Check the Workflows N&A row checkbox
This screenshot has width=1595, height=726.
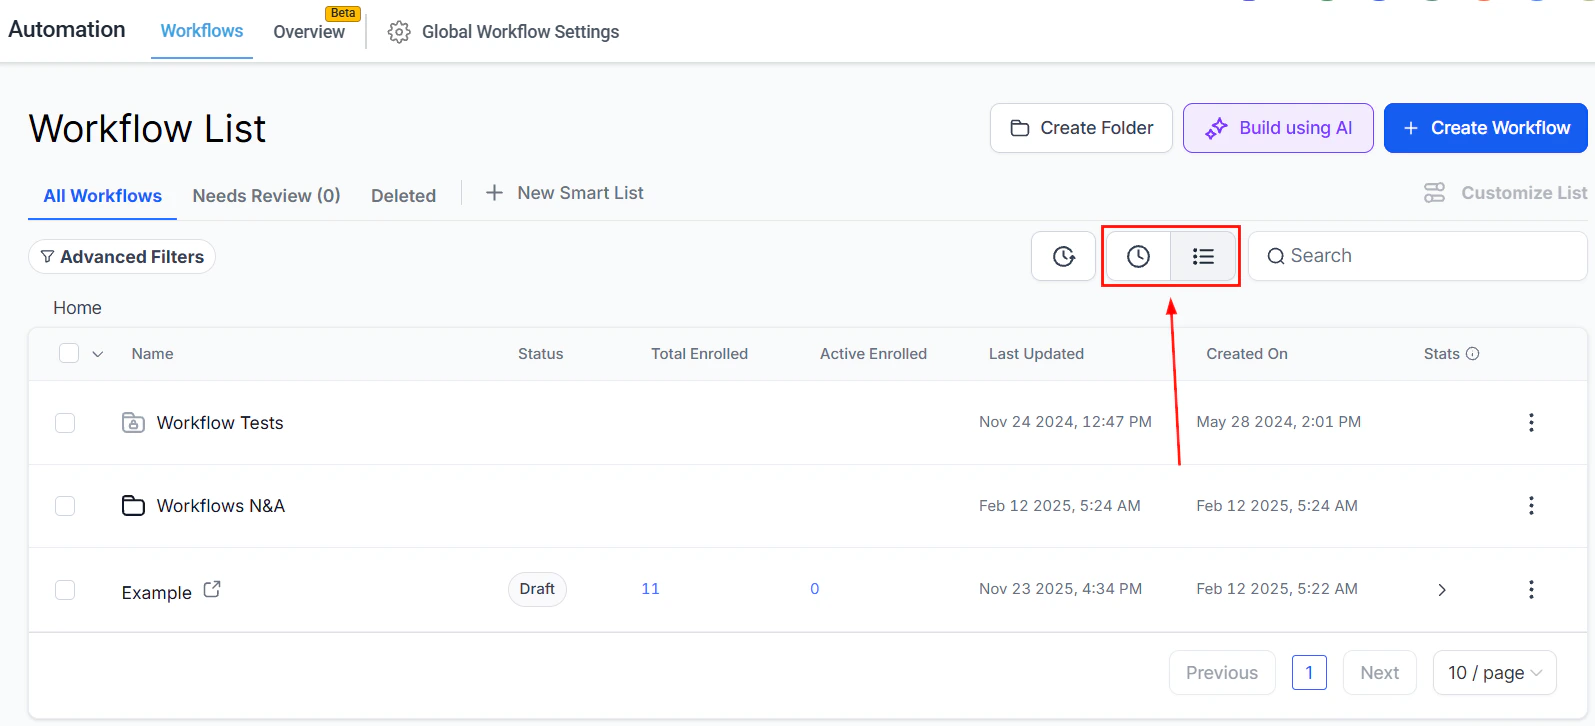pyautogui.click(x=65, y=506)
